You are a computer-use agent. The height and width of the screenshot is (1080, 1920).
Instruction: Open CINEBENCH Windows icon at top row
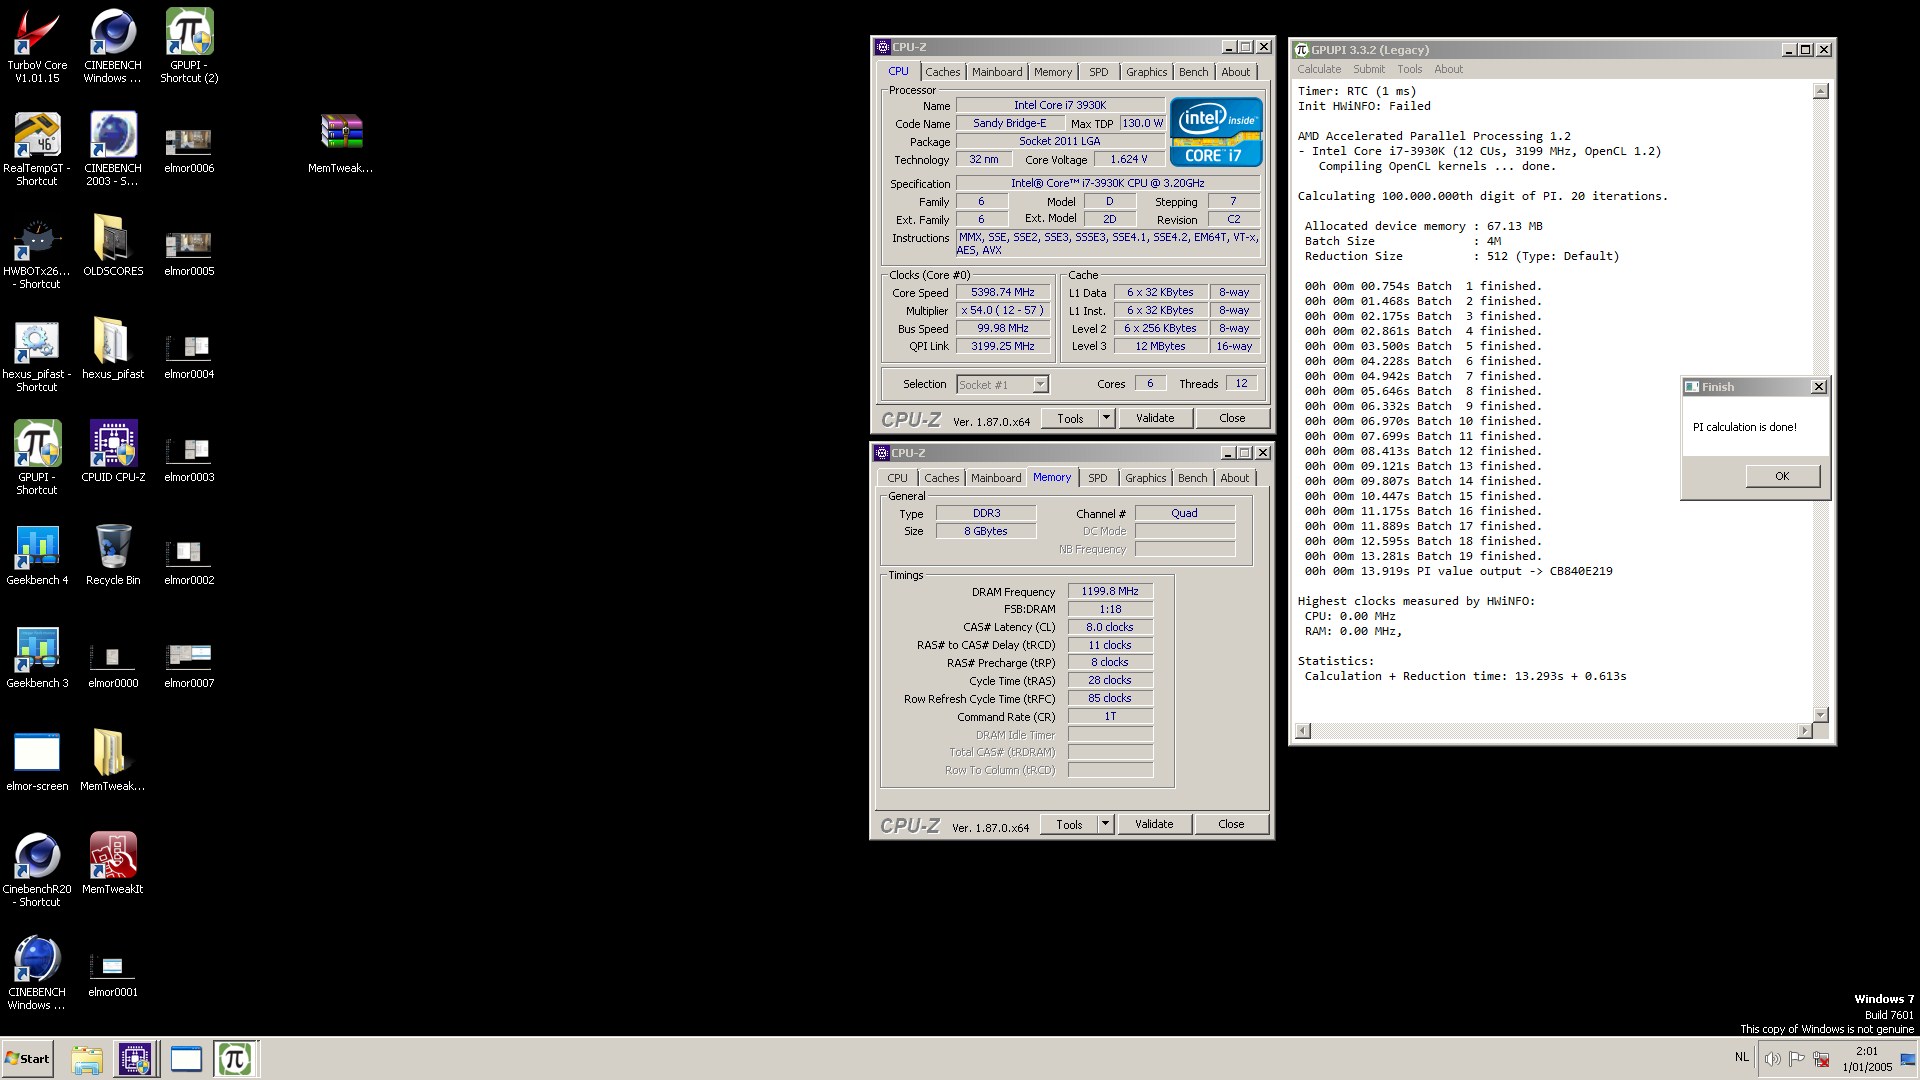click(113, 45)
